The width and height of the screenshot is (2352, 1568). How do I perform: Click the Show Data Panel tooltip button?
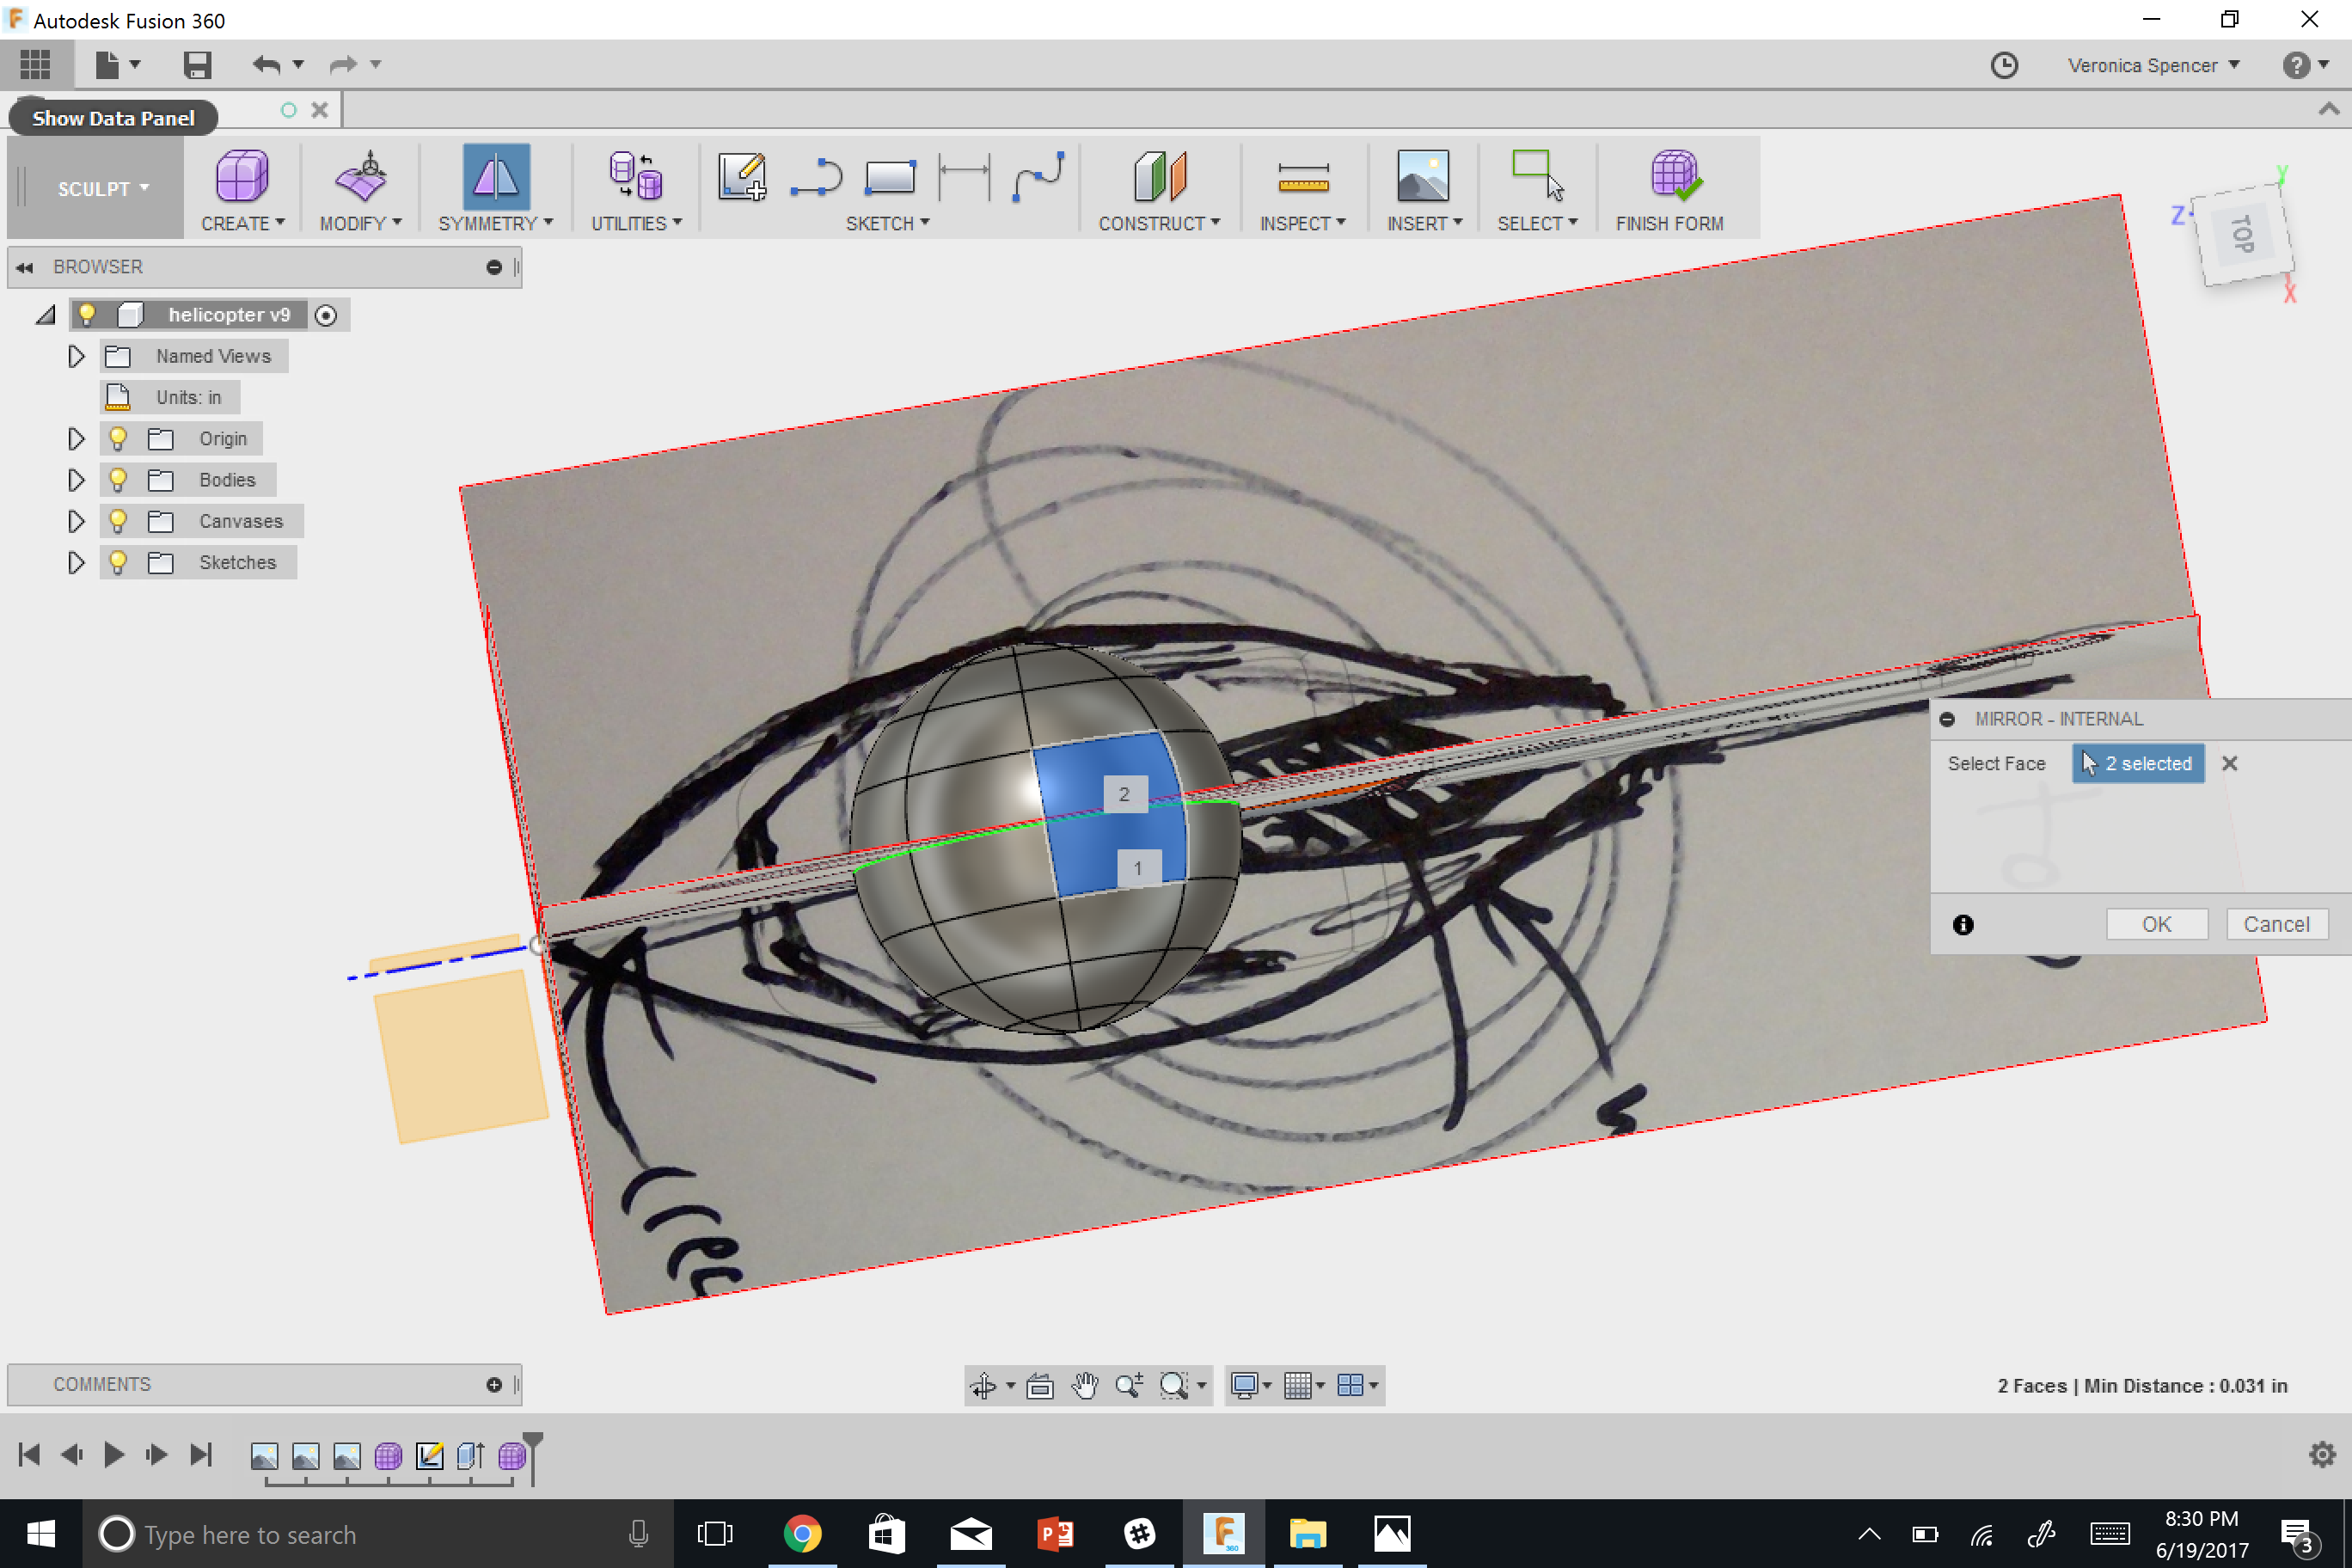click(113, 117)
